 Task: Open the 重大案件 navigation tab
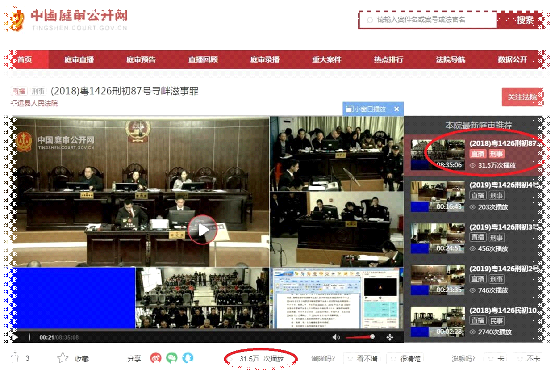click(x=326, y=59)
